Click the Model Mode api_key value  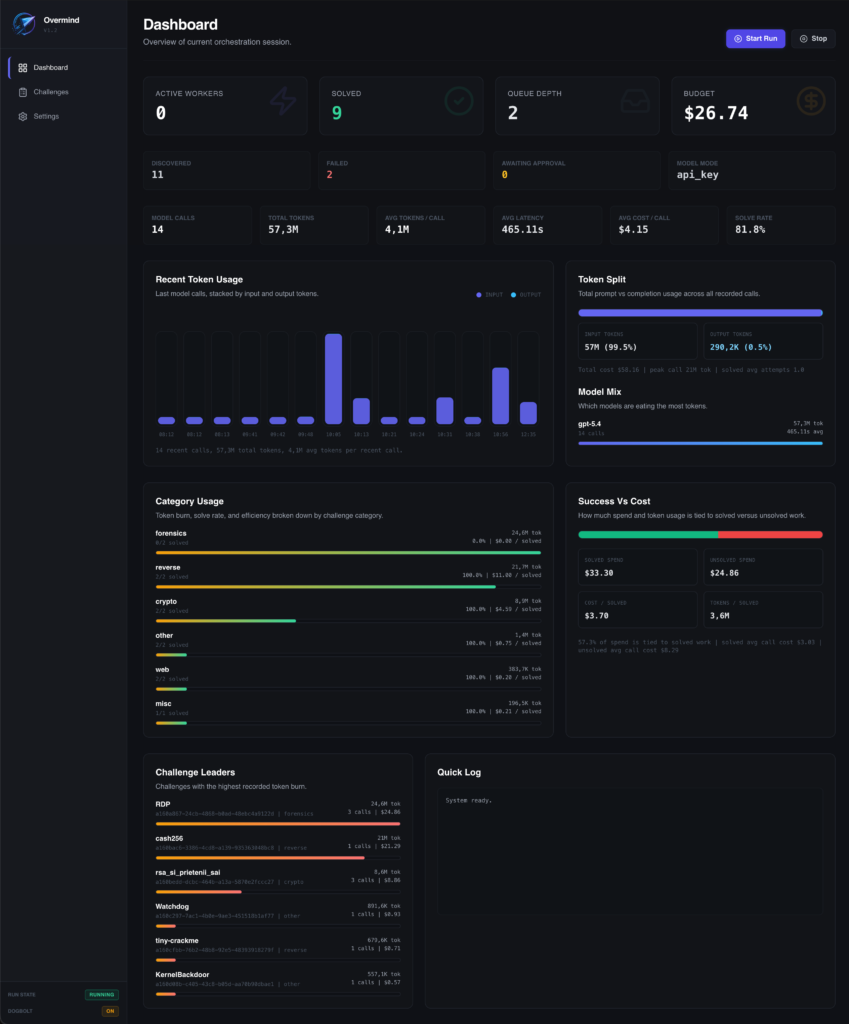[x=697, y=174]
